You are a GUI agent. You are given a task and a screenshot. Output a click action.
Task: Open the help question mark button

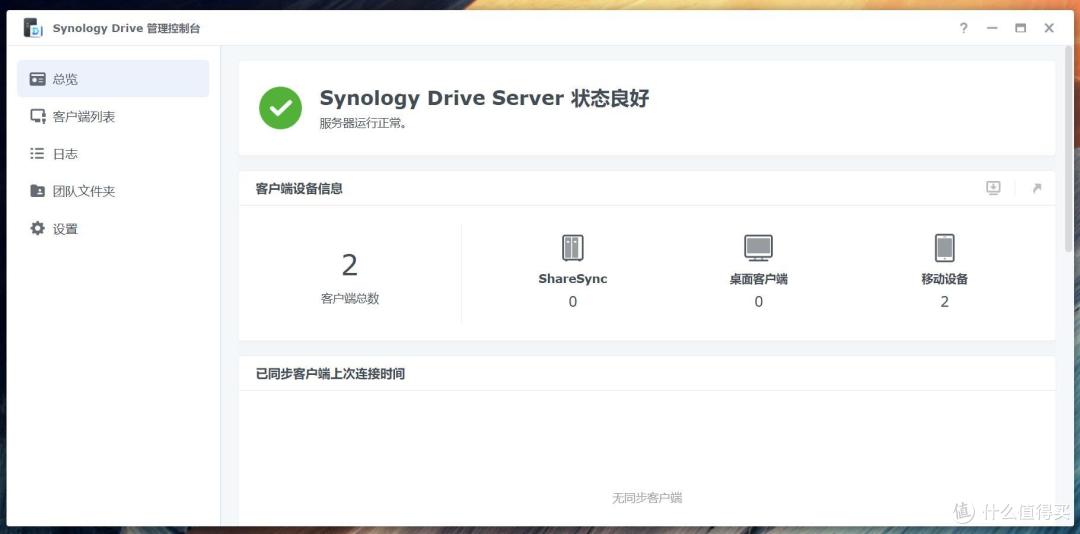[x=964, y=28]
